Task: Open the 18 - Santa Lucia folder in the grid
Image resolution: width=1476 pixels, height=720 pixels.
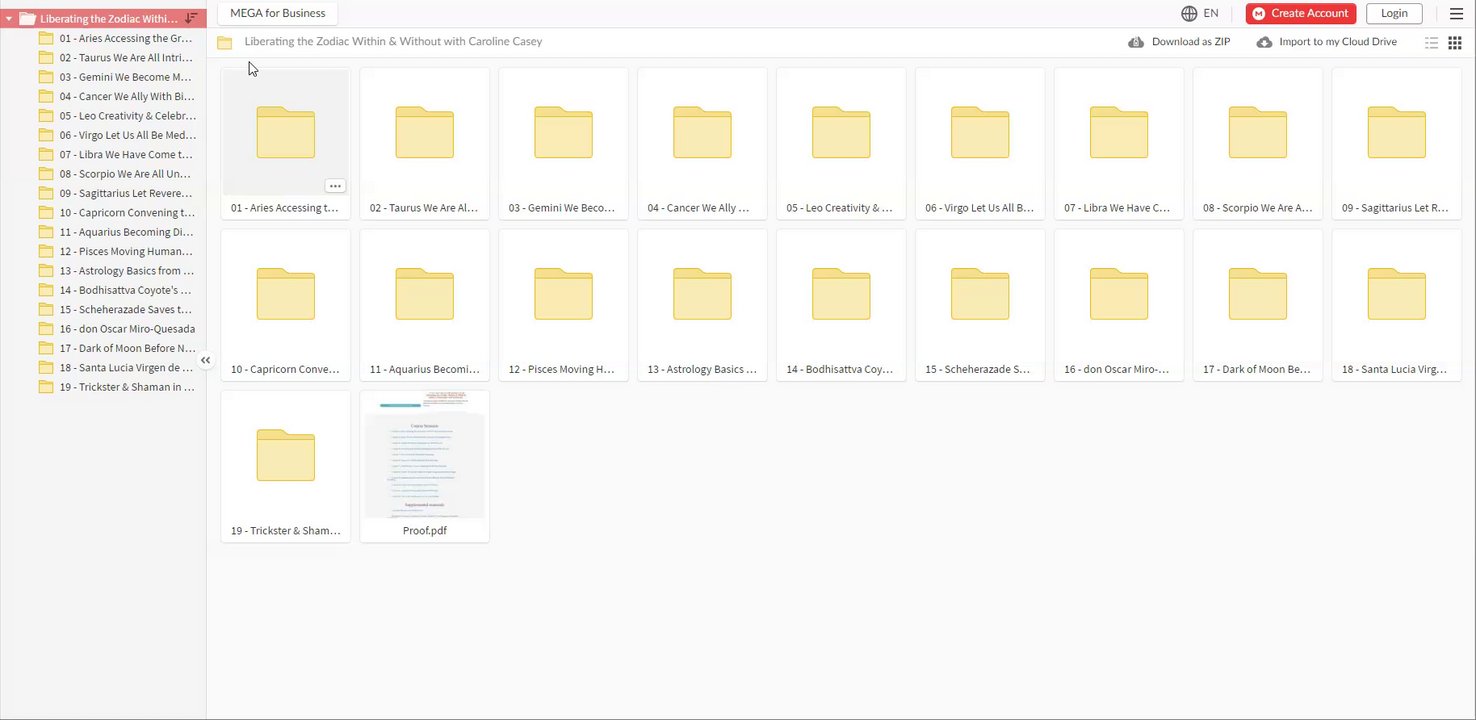Action: point(1397,305)
